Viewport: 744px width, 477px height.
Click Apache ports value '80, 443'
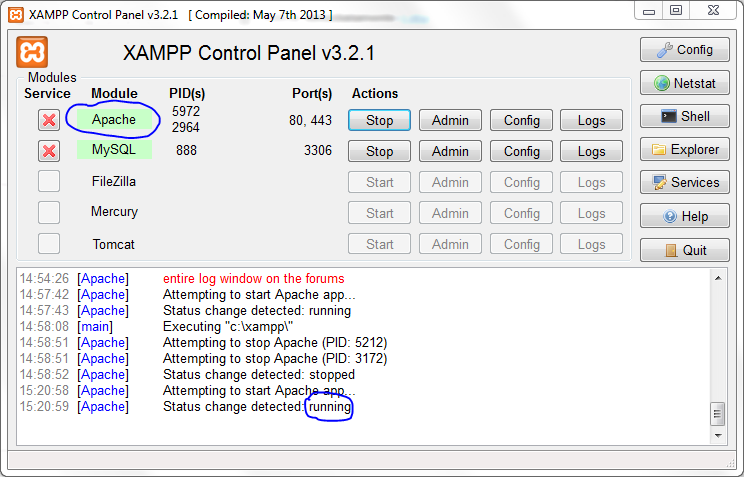[x=310, y=120]
